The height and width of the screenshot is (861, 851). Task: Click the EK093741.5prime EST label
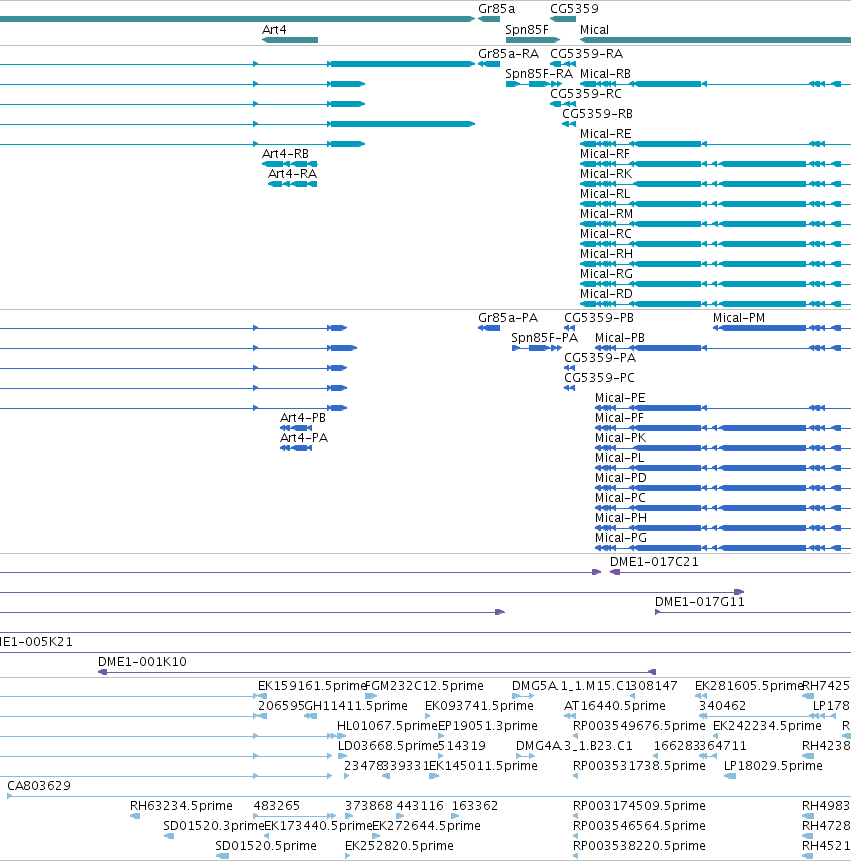(x=479, y=706)
